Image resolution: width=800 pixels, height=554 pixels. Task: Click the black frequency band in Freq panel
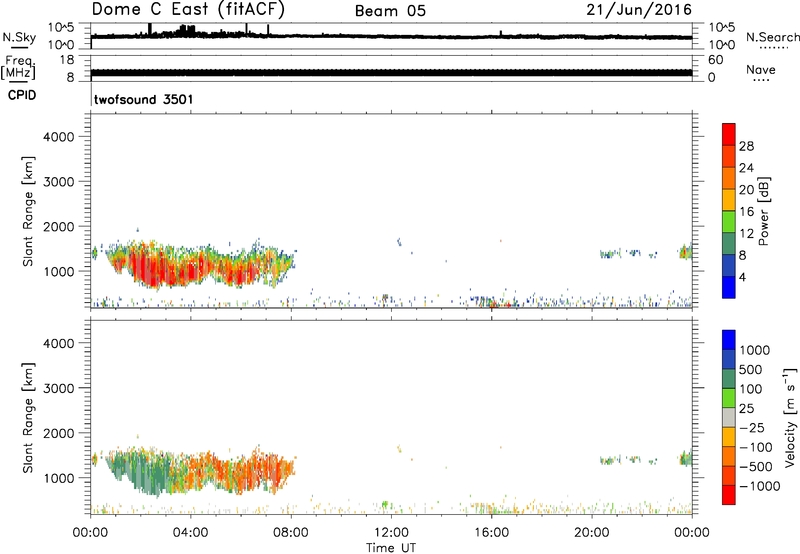391,73
